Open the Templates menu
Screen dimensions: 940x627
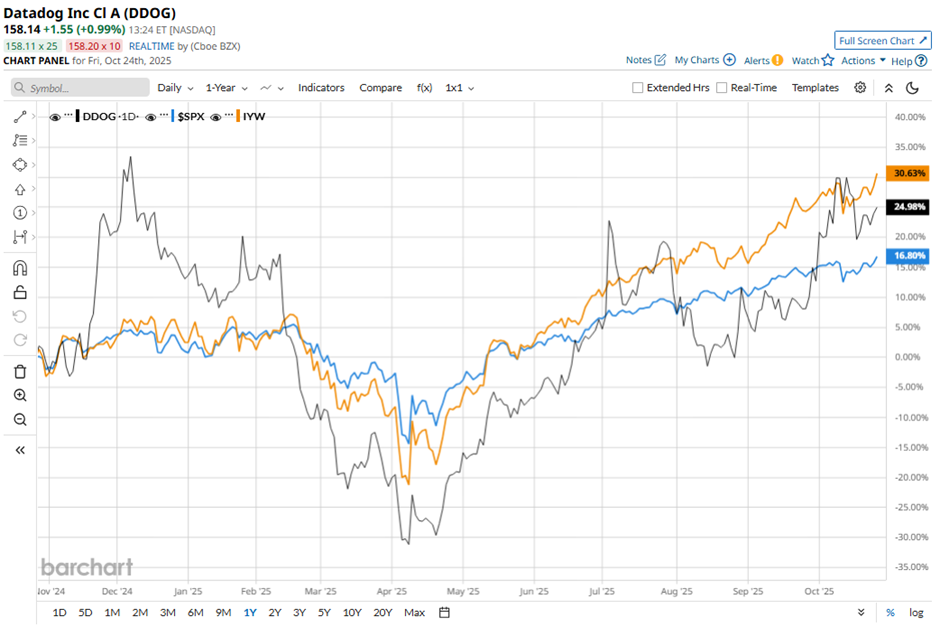click(x=815, y=88)
